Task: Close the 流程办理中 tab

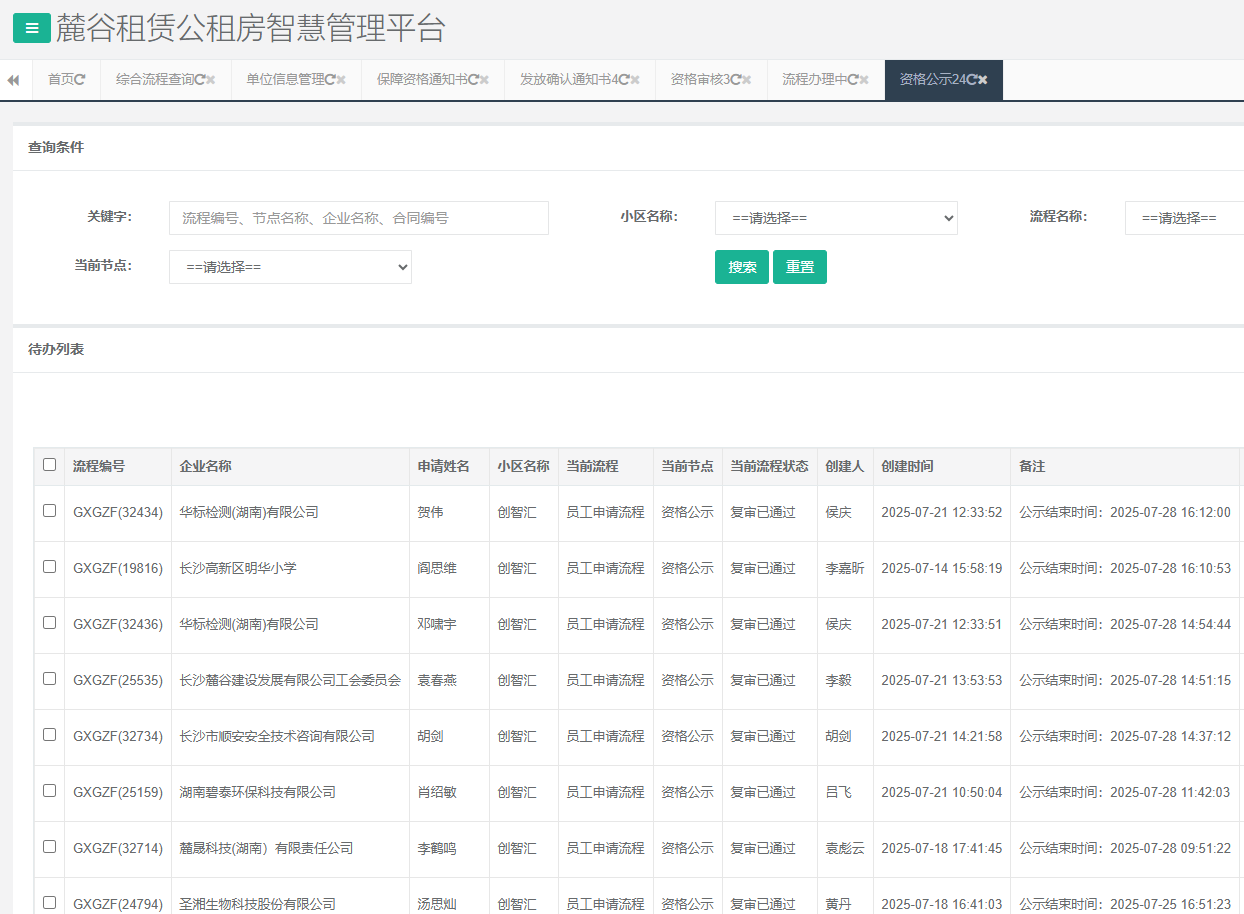Action: click(x=865, y=80)
